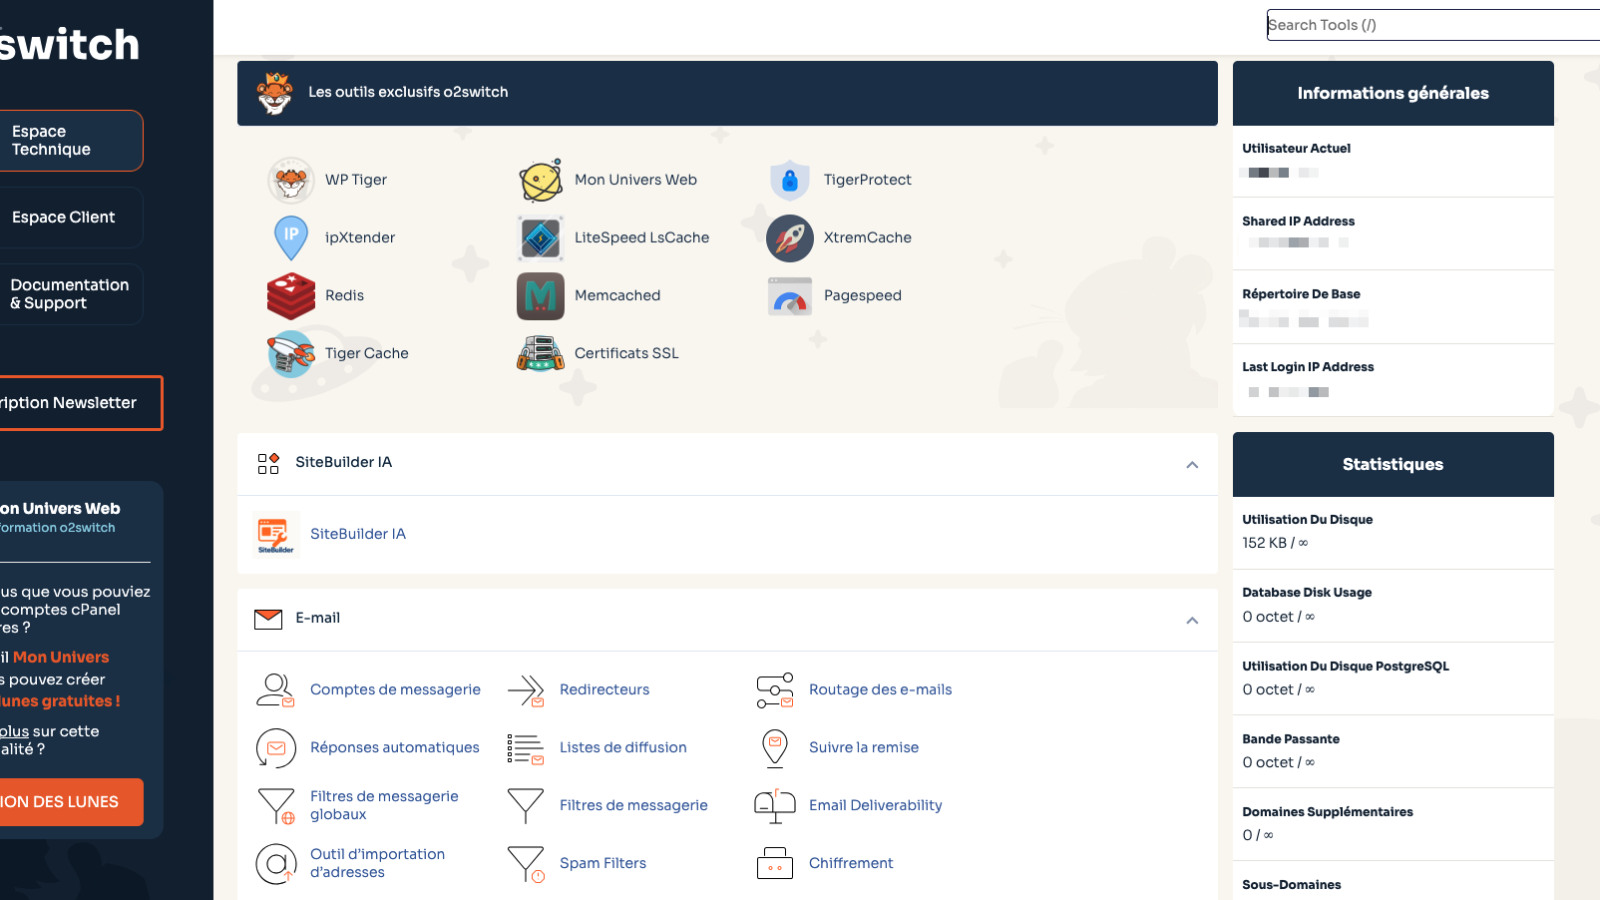The width and height of the screenshot is (1600, 900).
Task: Collapse the SiteBuilder IA section
Action: point(1192,465)
